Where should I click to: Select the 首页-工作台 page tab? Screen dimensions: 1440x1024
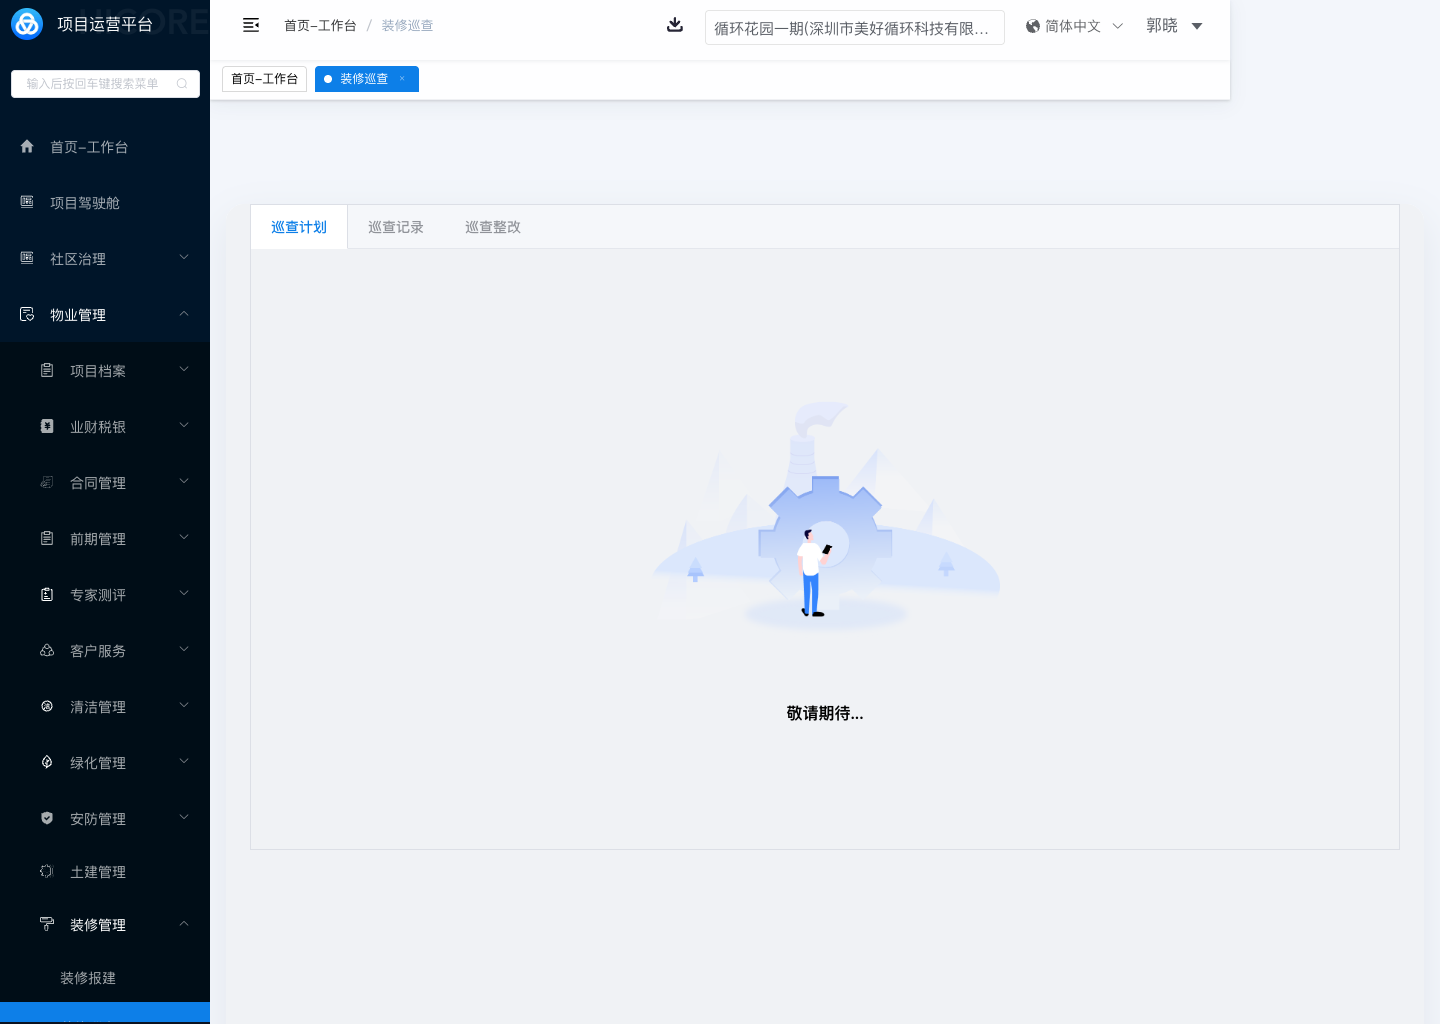click(x=265, y=79)
